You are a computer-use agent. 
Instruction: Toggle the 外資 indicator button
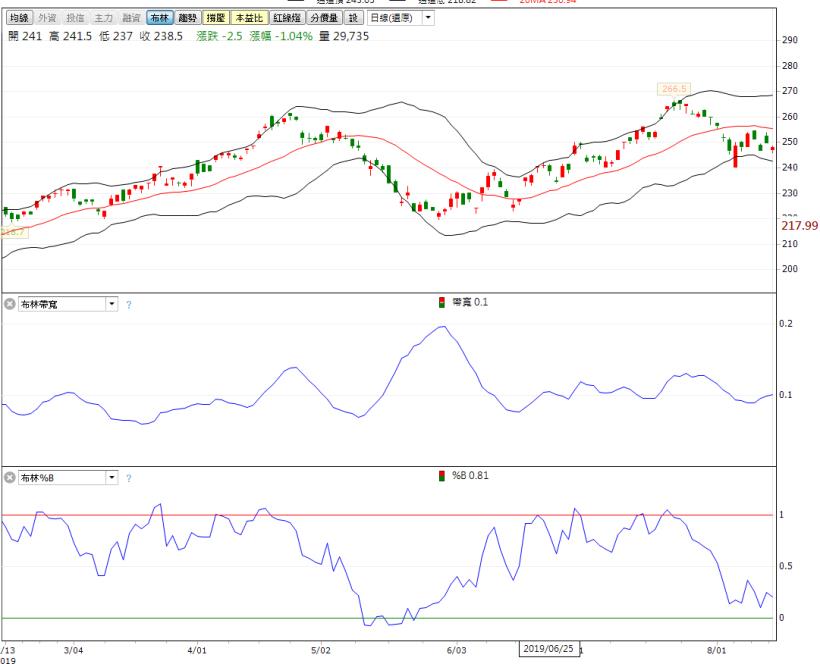(x=47, y=18)
